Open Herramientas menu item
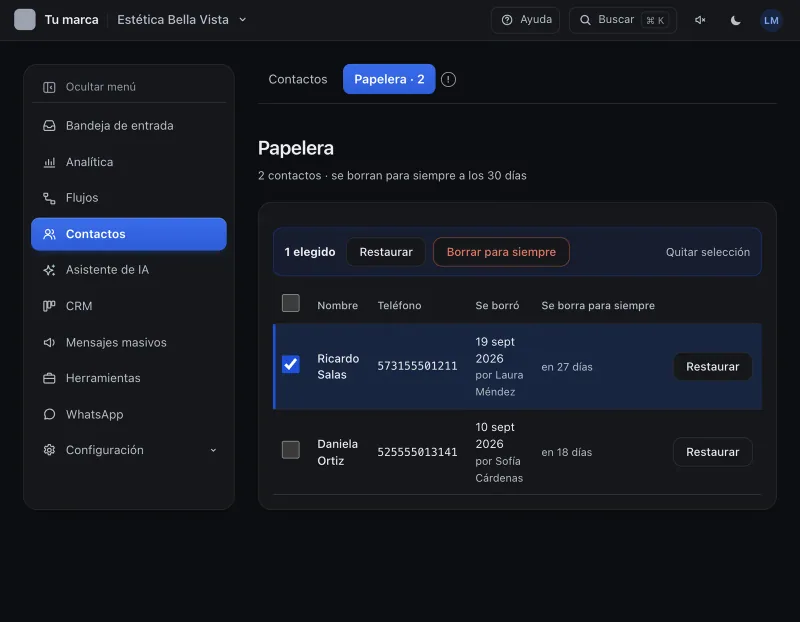 129,378
